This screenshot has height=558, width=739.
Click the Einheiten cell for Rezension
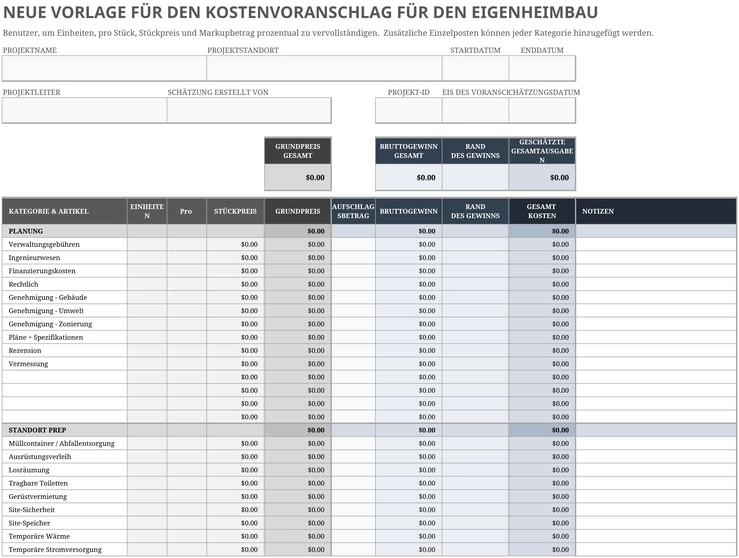tap(147, 350)
